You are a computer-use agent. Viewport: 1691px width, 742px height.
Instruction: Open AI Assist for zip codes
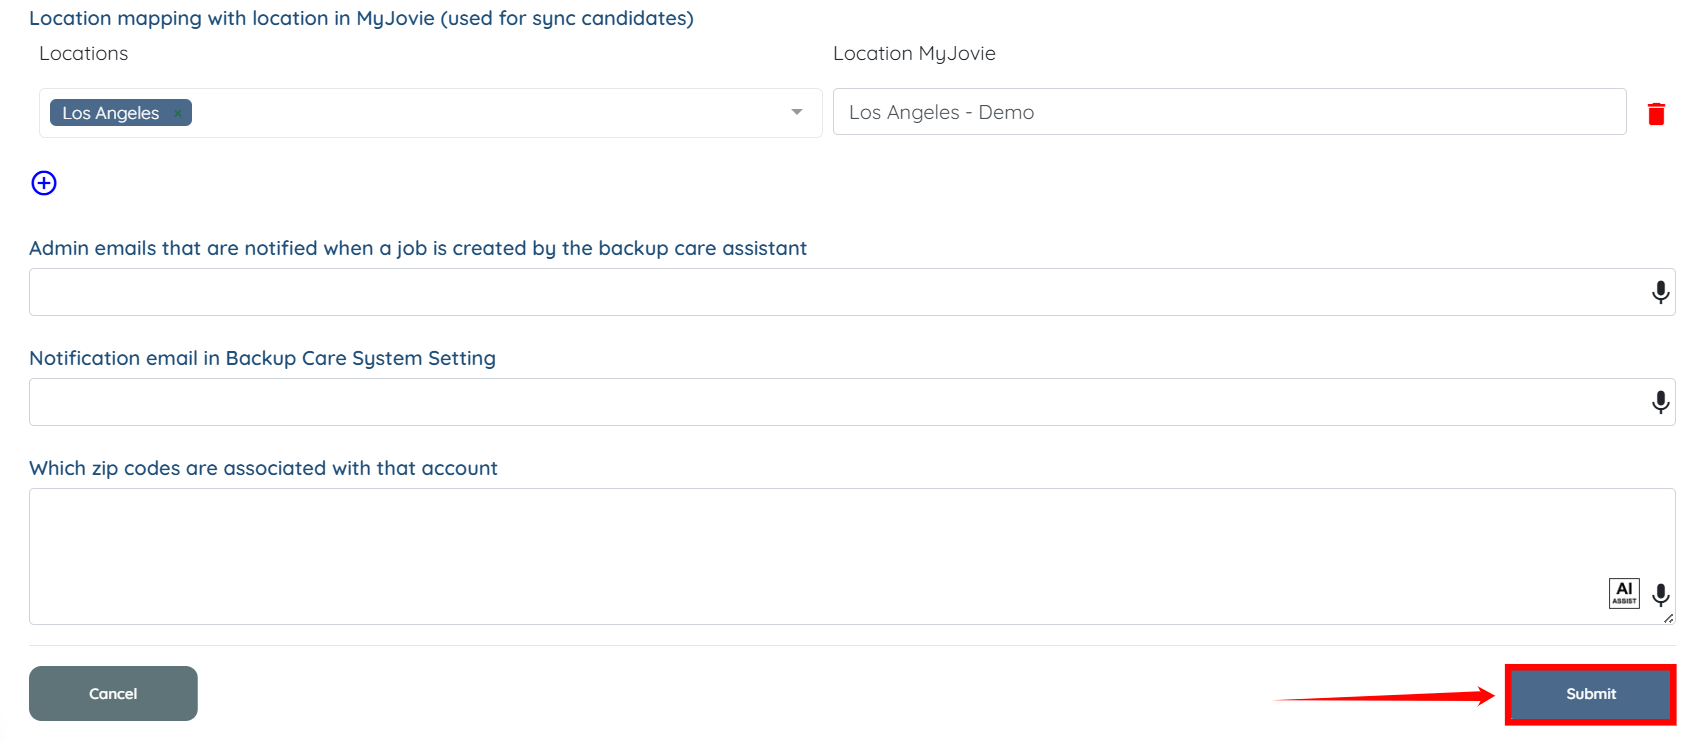point(1624,593)
